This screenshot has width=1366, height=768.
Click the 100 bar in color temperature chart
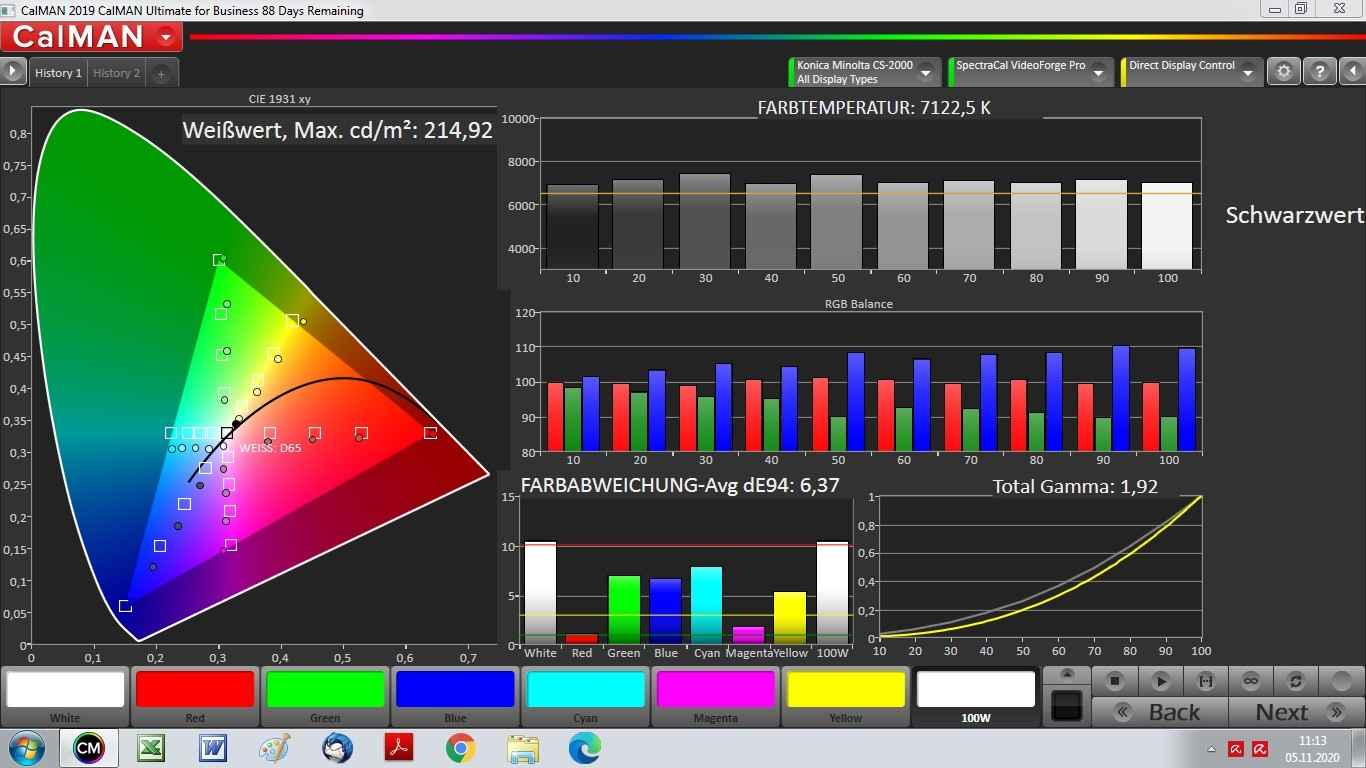click(x=1167, y=226)
